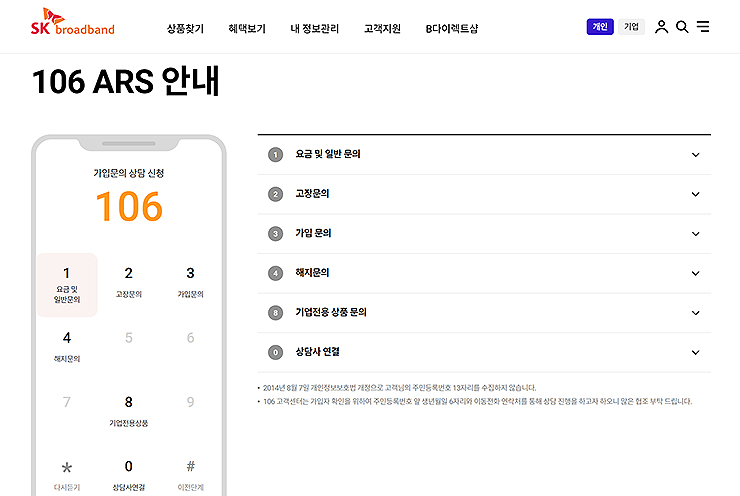
Task: Expand the 기업전용 상품 문의 chevron
Action: coord(696,313)
